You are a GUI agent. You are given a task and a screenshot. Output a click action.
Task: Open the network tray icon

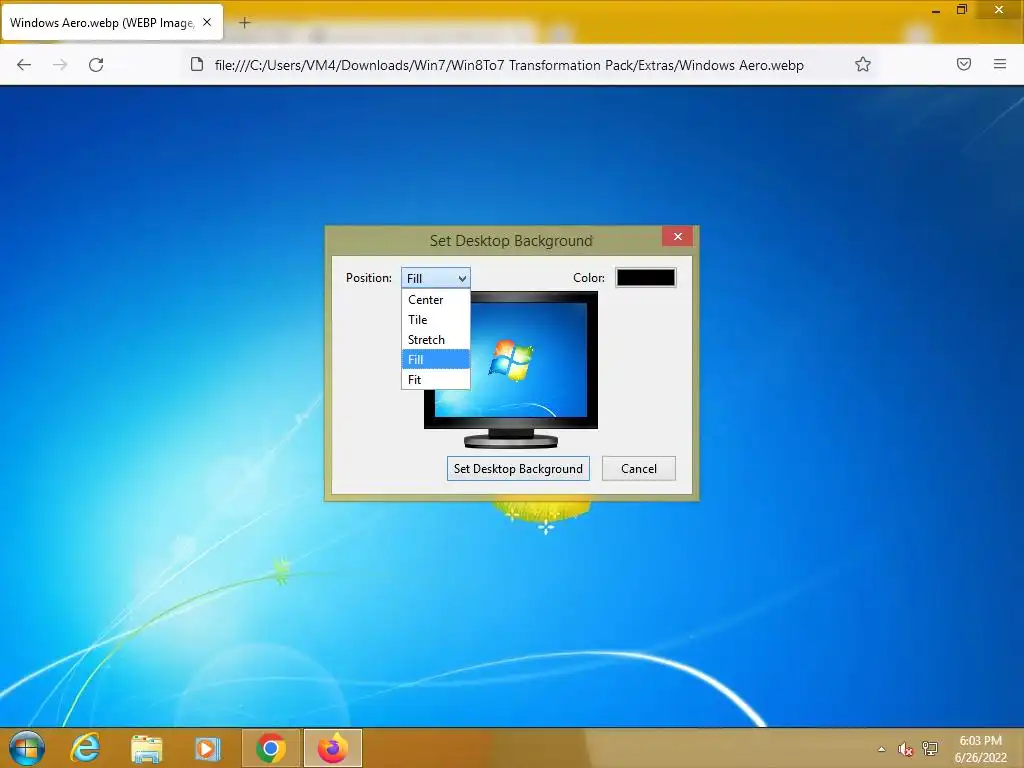[930, 748]
